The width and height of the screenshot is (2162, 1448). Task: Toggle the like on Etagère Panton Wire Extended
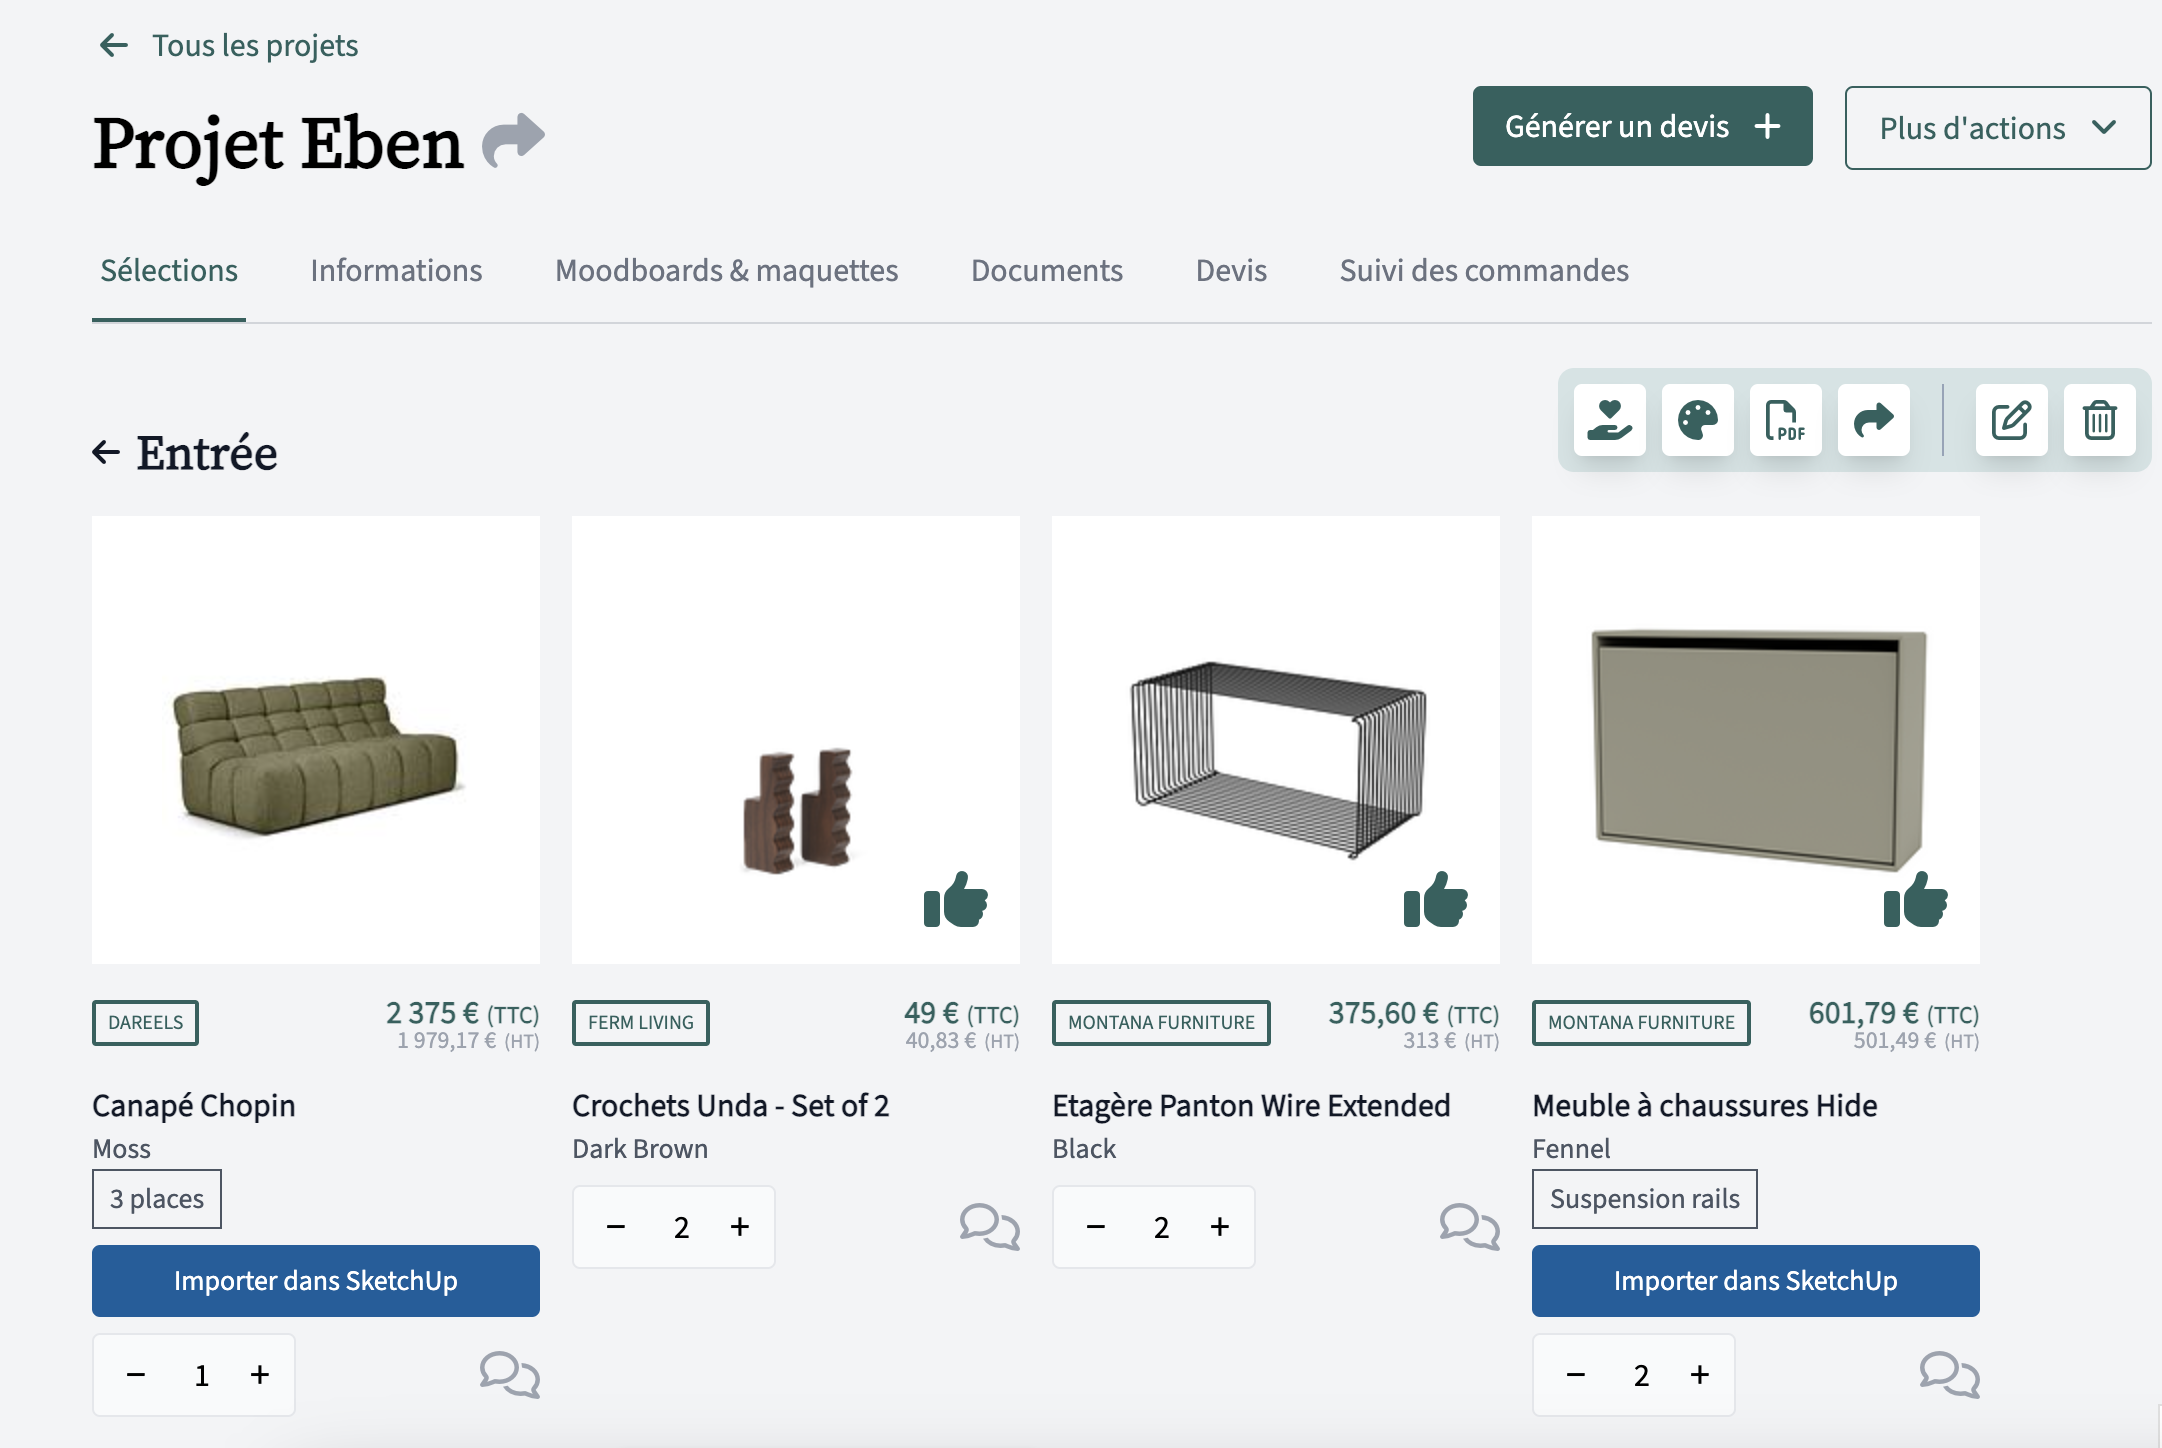pyautogui.click(x=1437, y=901)
